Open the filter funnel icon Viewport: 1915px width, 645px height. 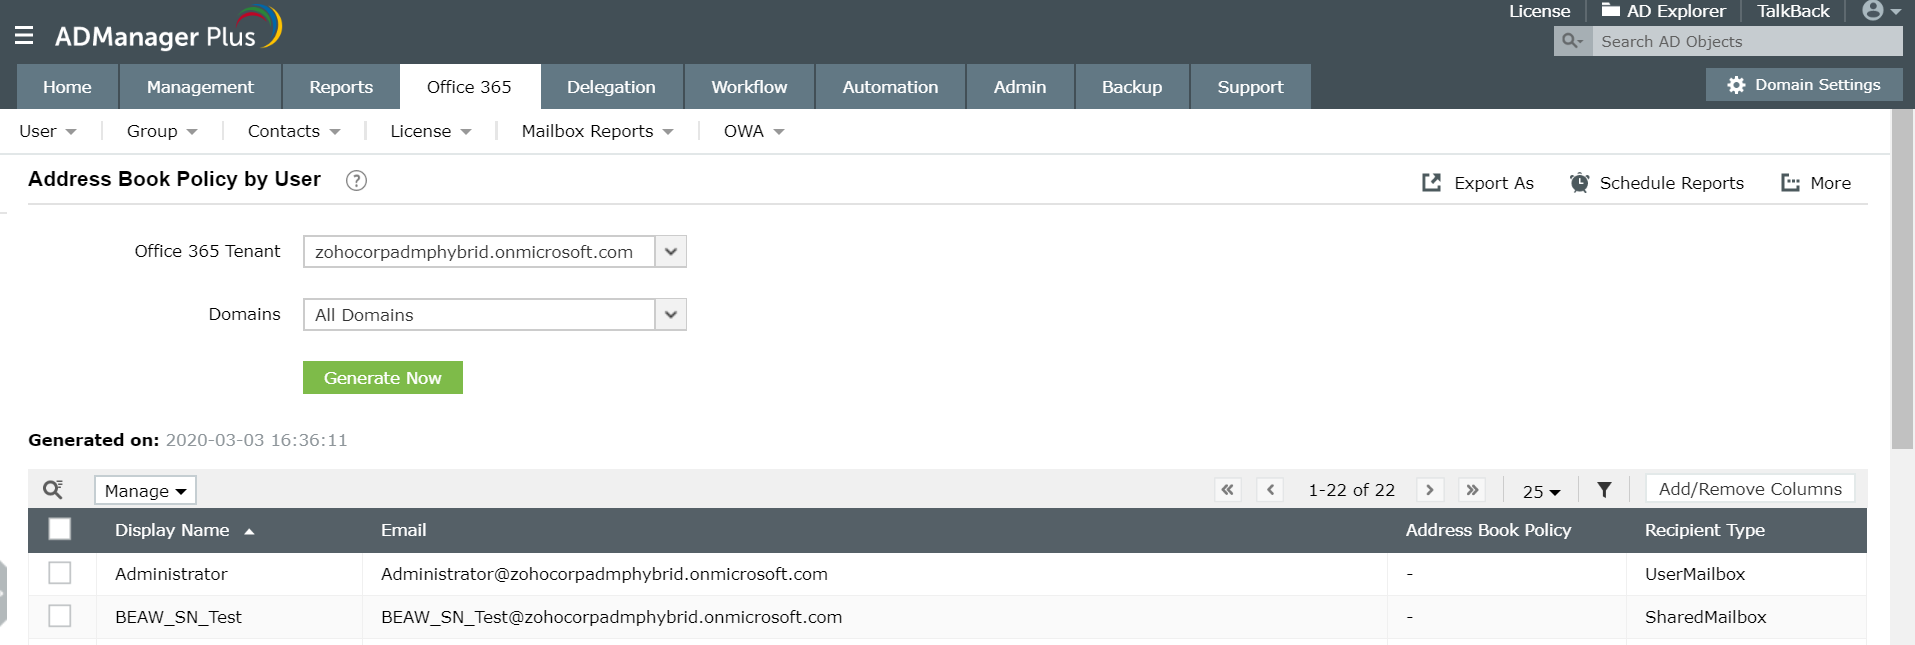pos(1604,490)
